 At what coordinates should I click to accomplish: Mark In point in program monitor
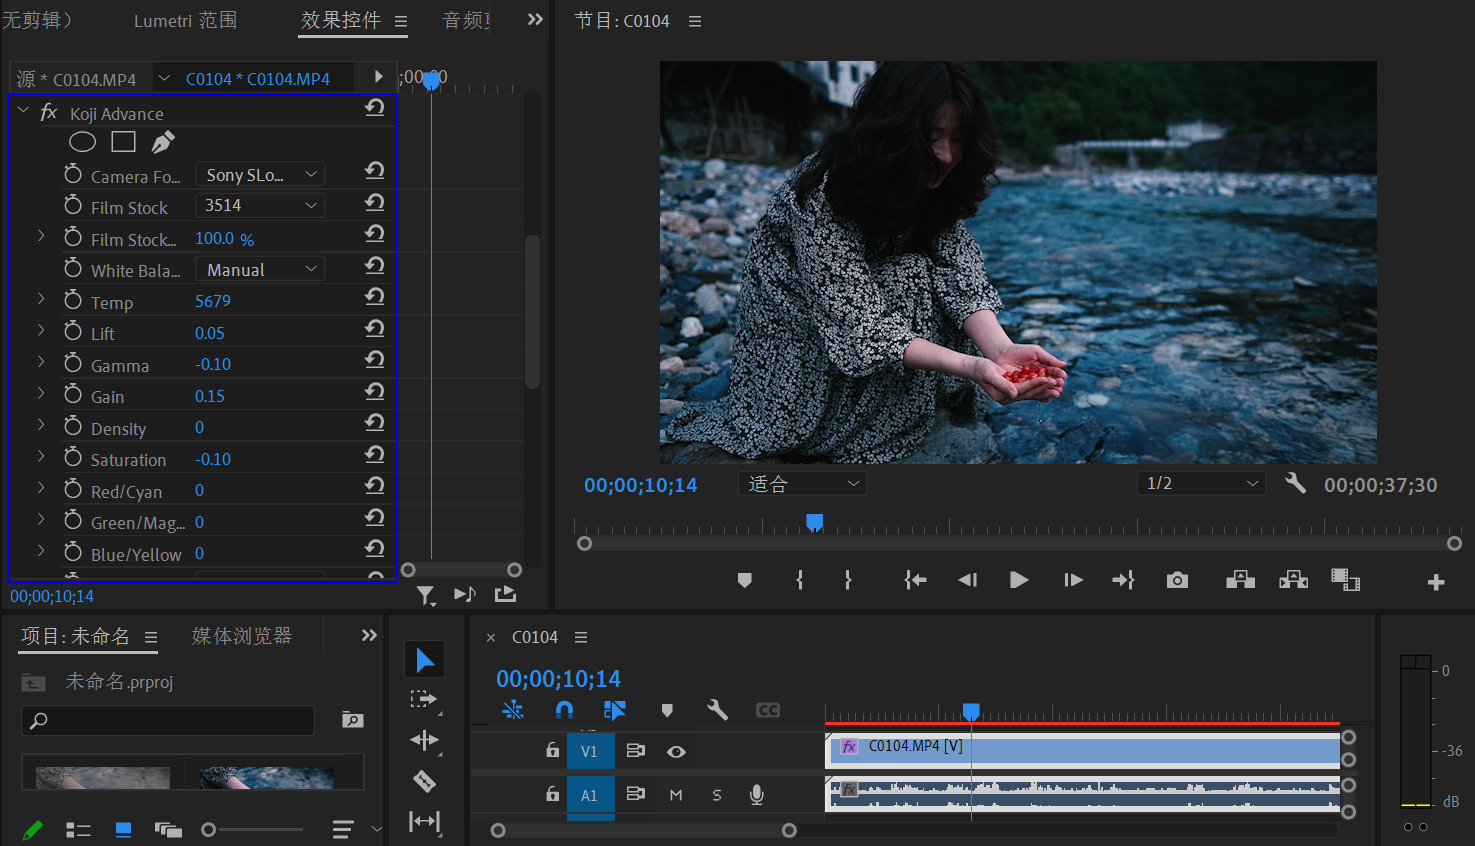(800, 580)
